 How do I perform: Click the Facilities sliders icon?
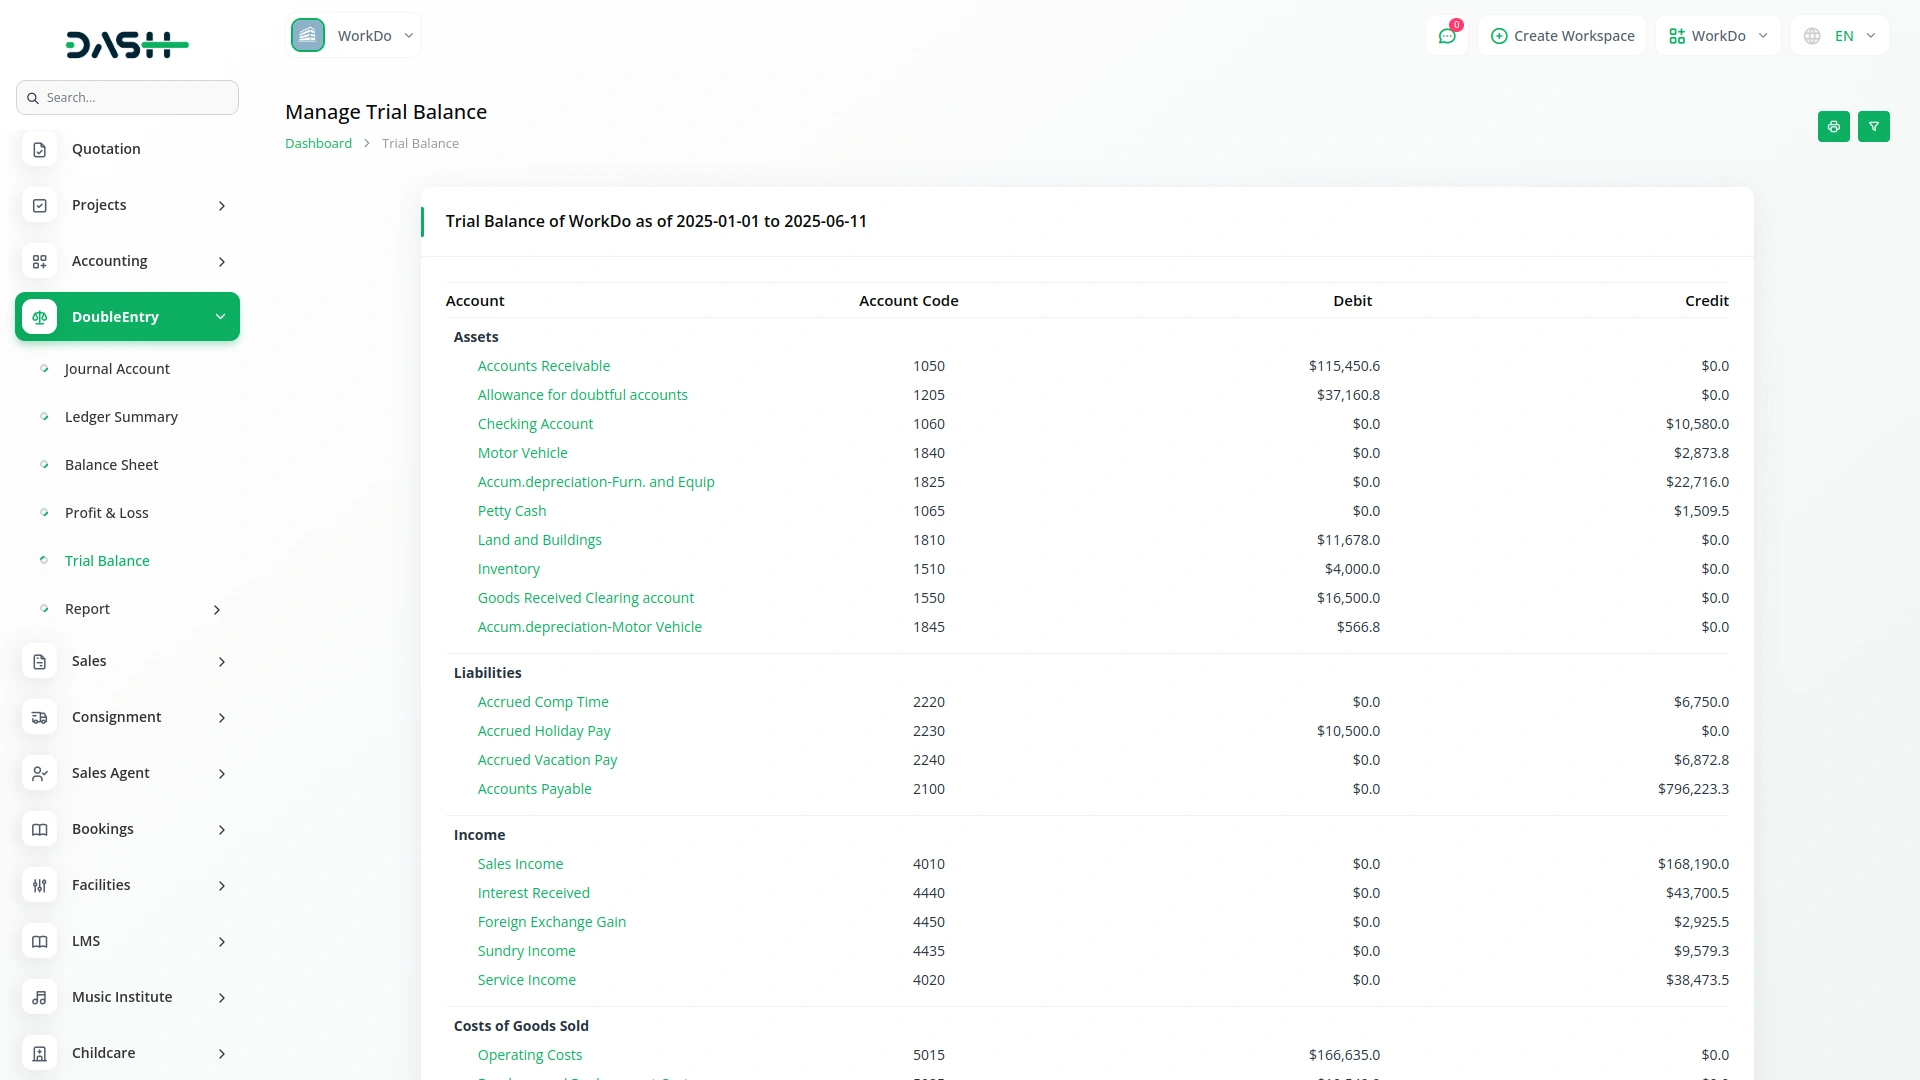40,885
